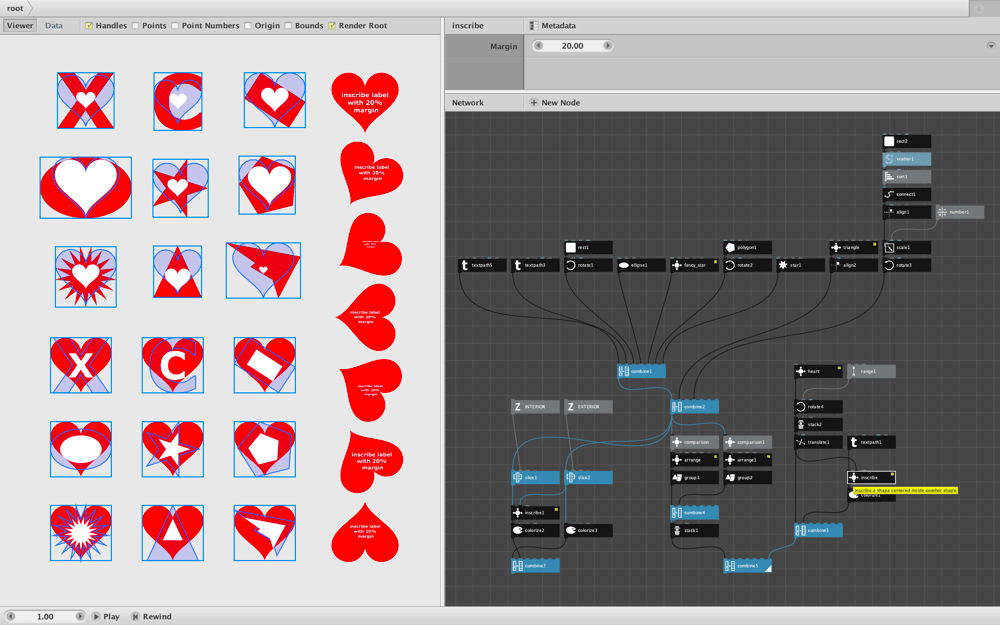
Task: Decrease Margin value with left arrow
Action: [538, 46]
